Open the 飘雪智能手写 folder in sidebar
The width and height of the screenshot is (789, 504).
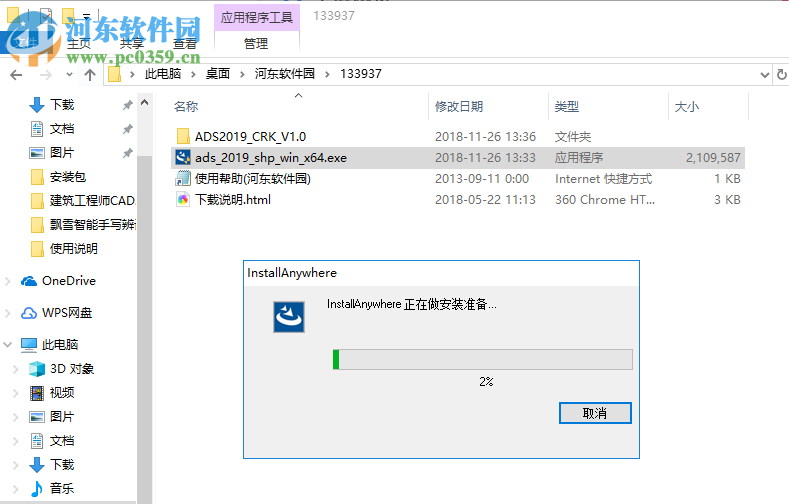click(93, 224)
